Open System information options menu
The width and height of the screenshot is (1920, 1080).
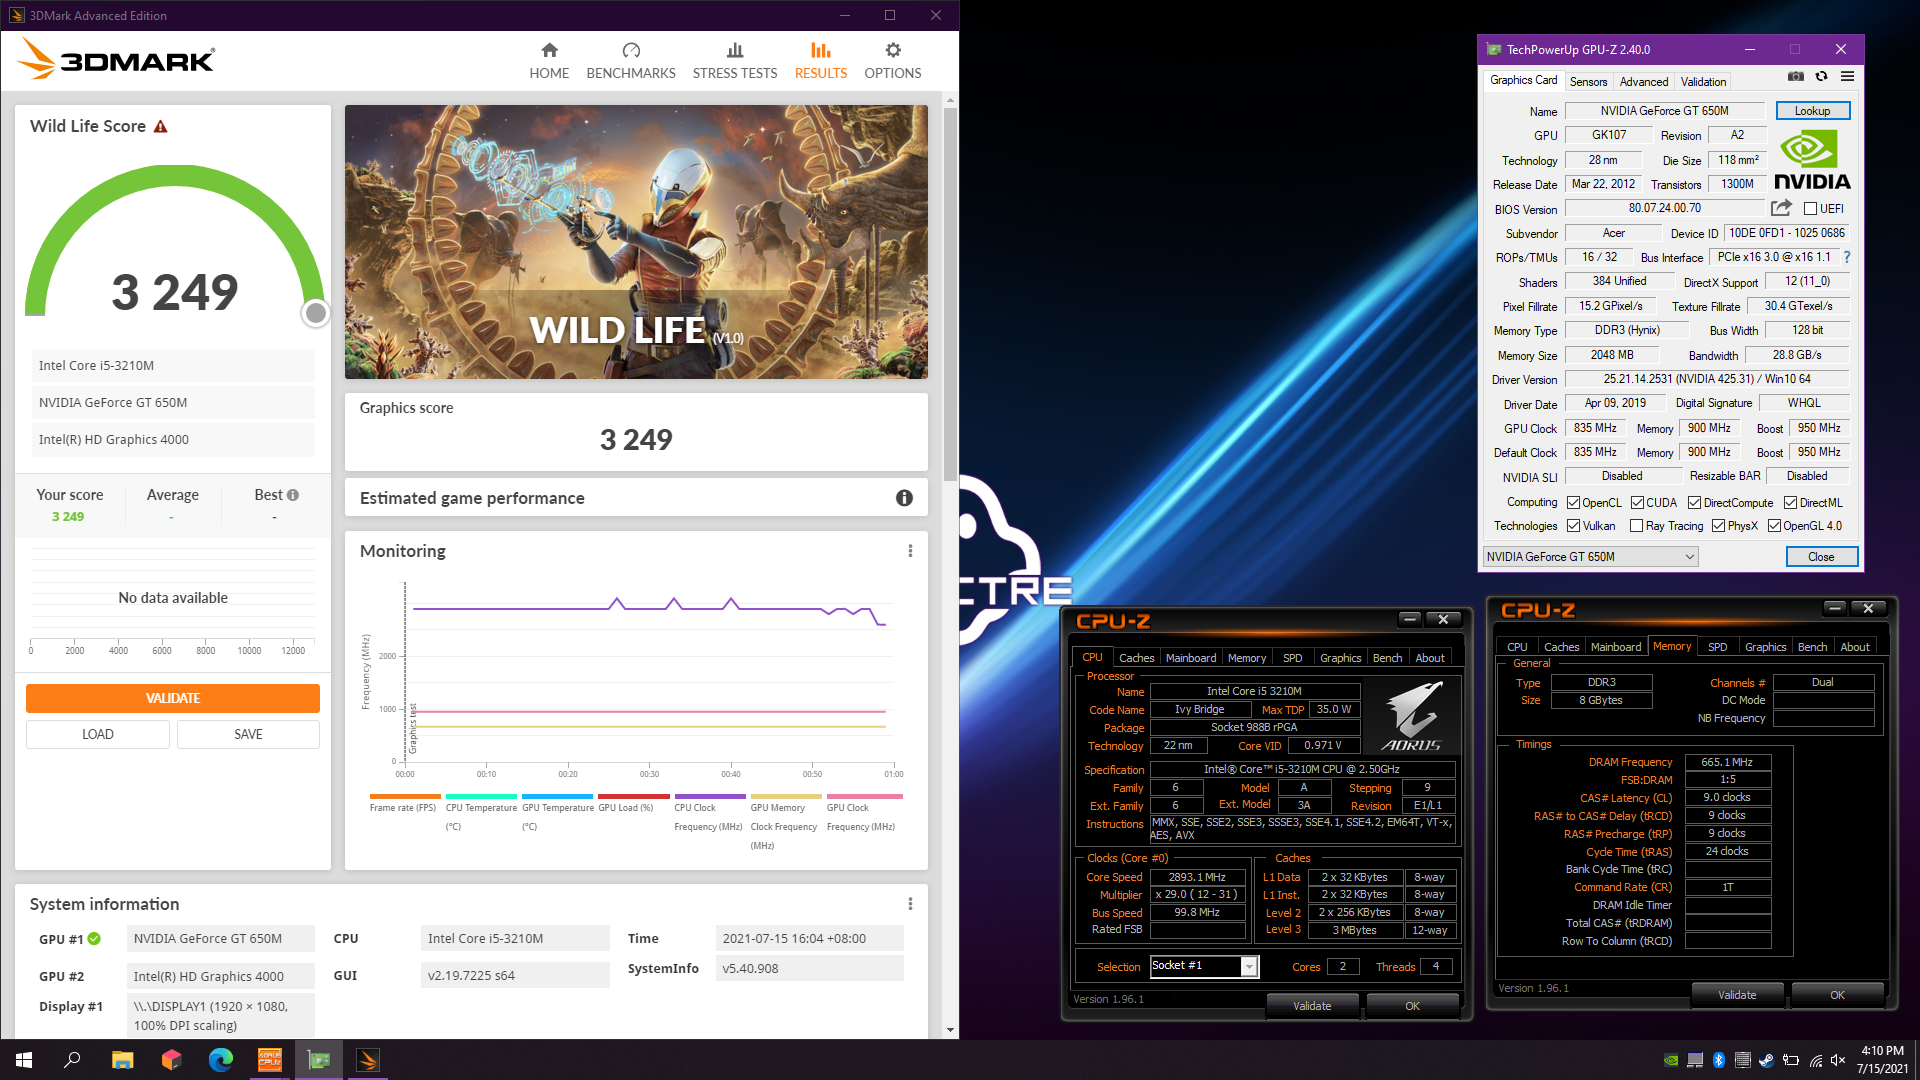pyautogui.click(x=910, y=904)
